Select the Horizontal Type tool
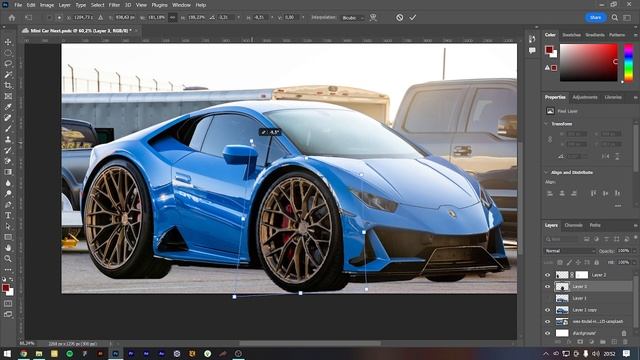This screenshot has height=360, width=640. pyautogui.click(x=8, y=216)
